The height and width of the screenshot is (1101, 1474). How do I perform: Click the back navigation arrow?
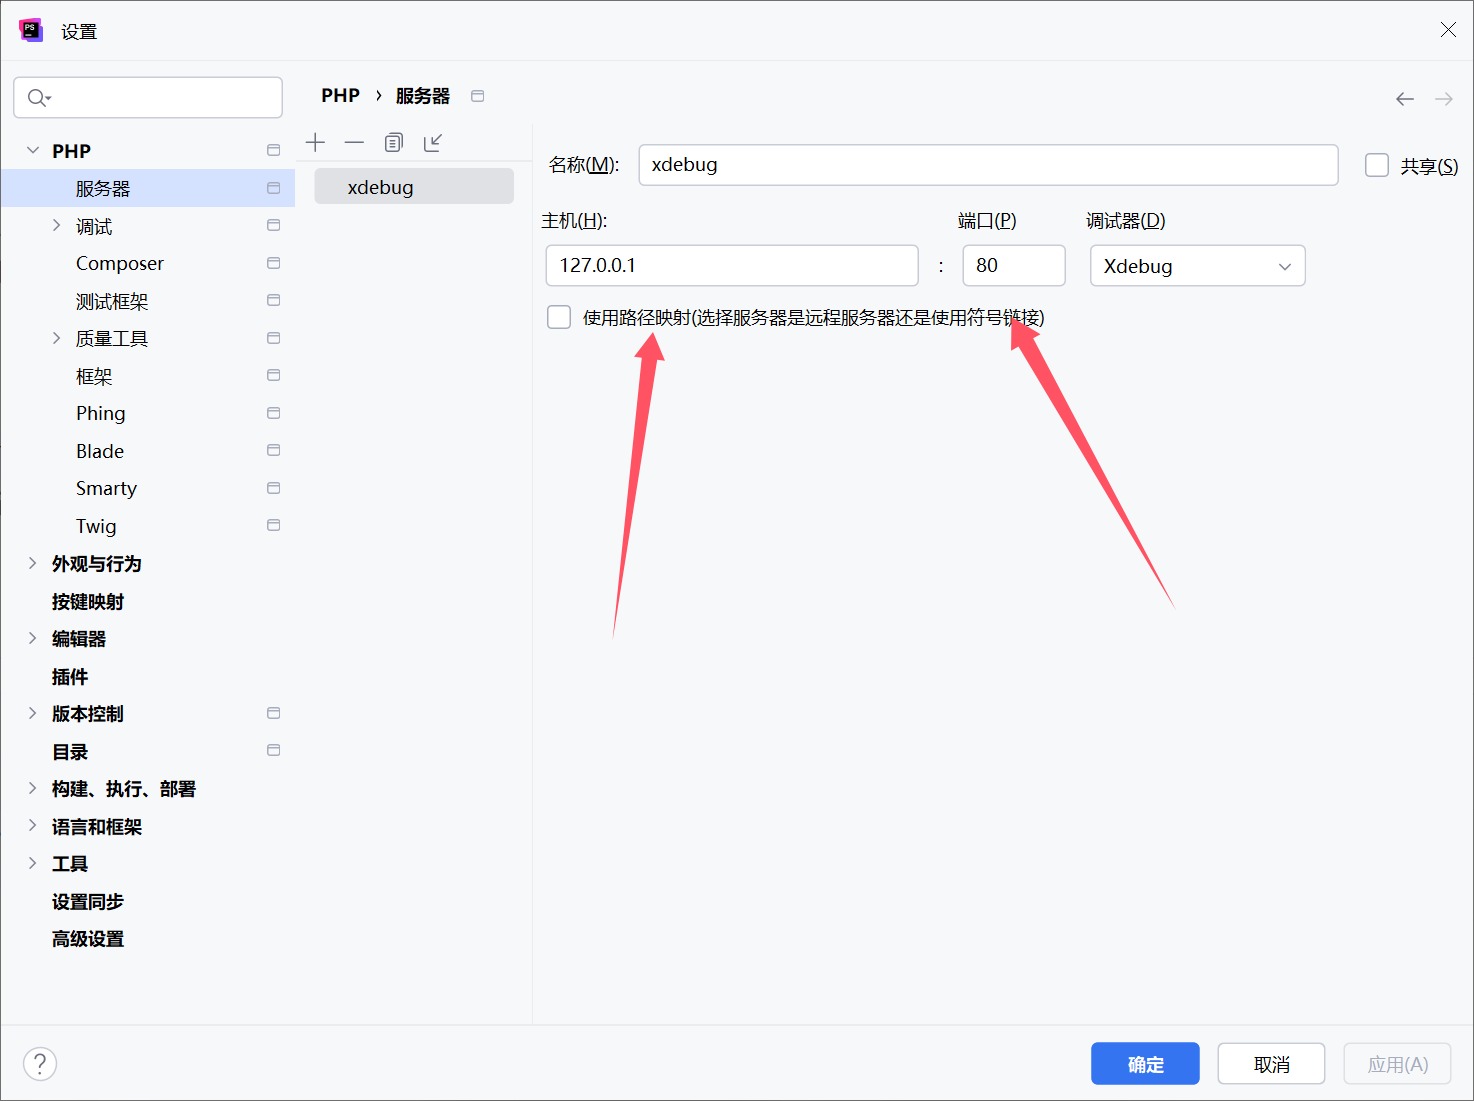tap(1404, 98)
